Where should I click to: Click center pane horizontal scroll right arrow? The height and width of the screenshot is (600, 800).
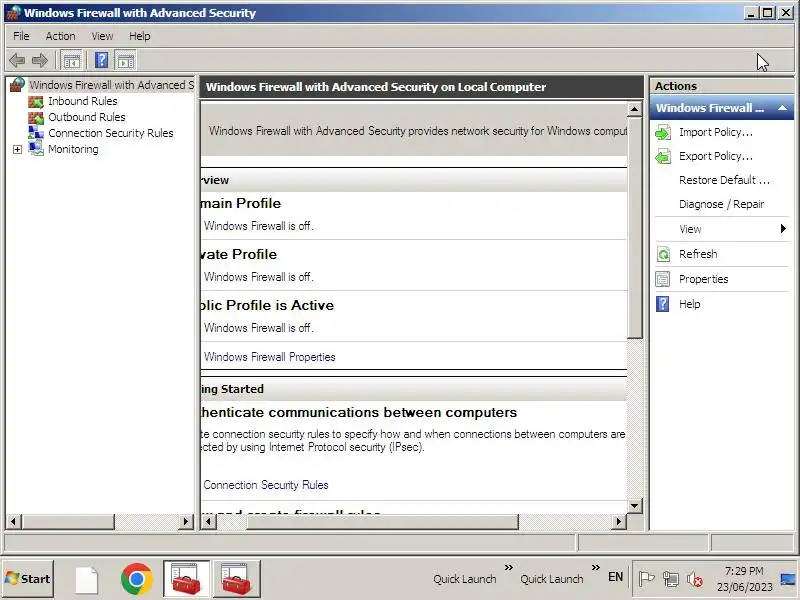coord(619,521)
